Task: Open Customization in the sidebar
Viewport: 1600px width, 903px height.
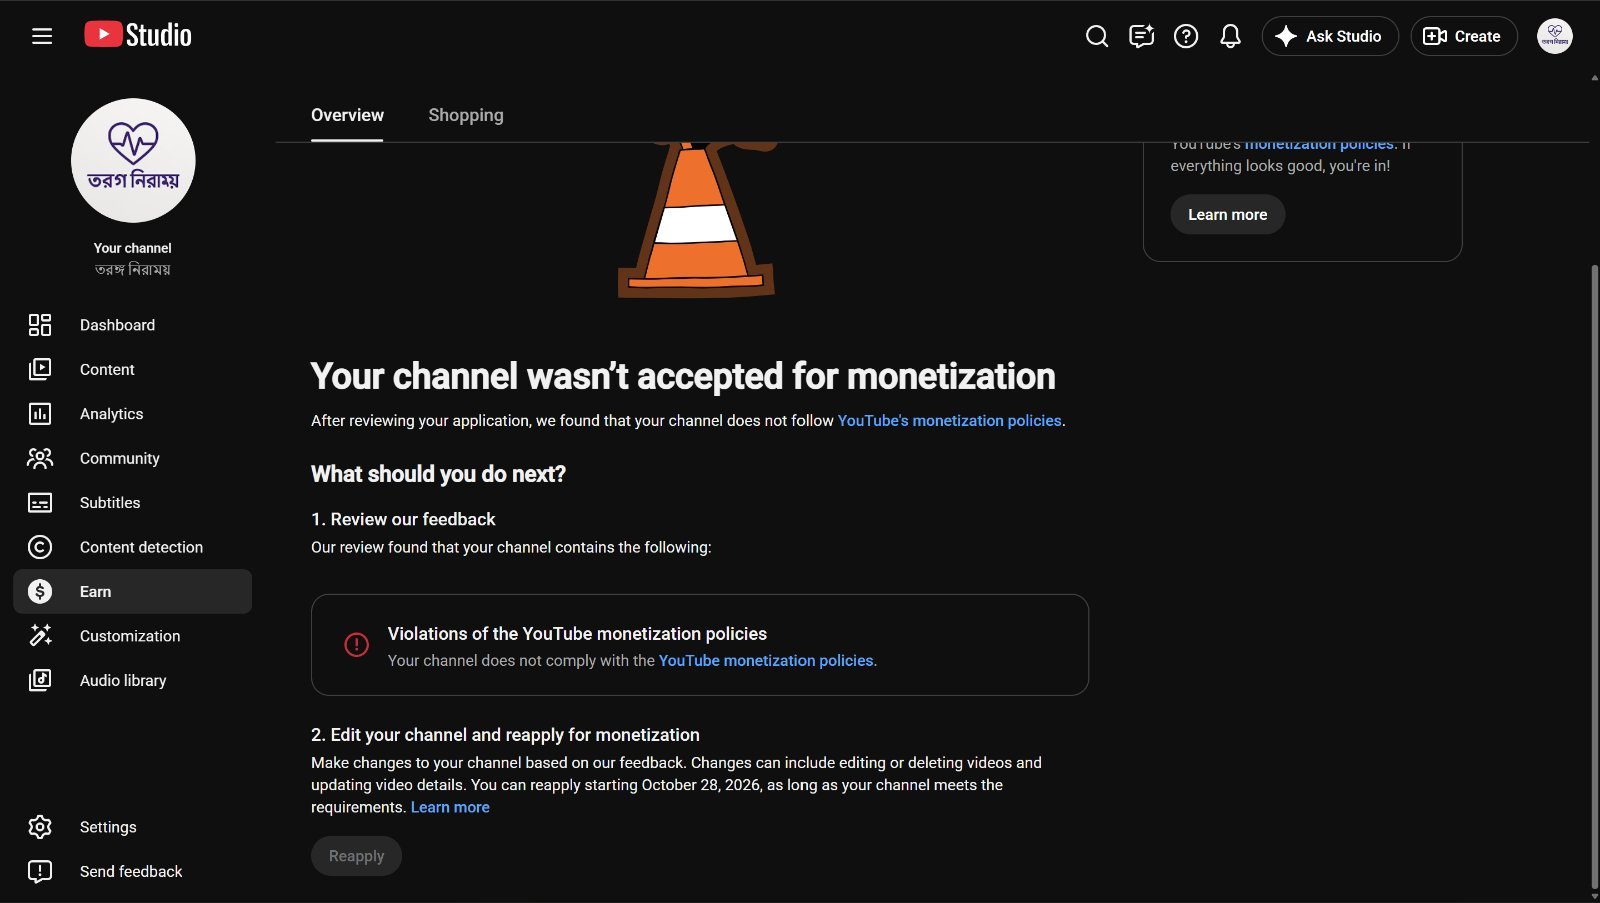Action: click(133, 636)
